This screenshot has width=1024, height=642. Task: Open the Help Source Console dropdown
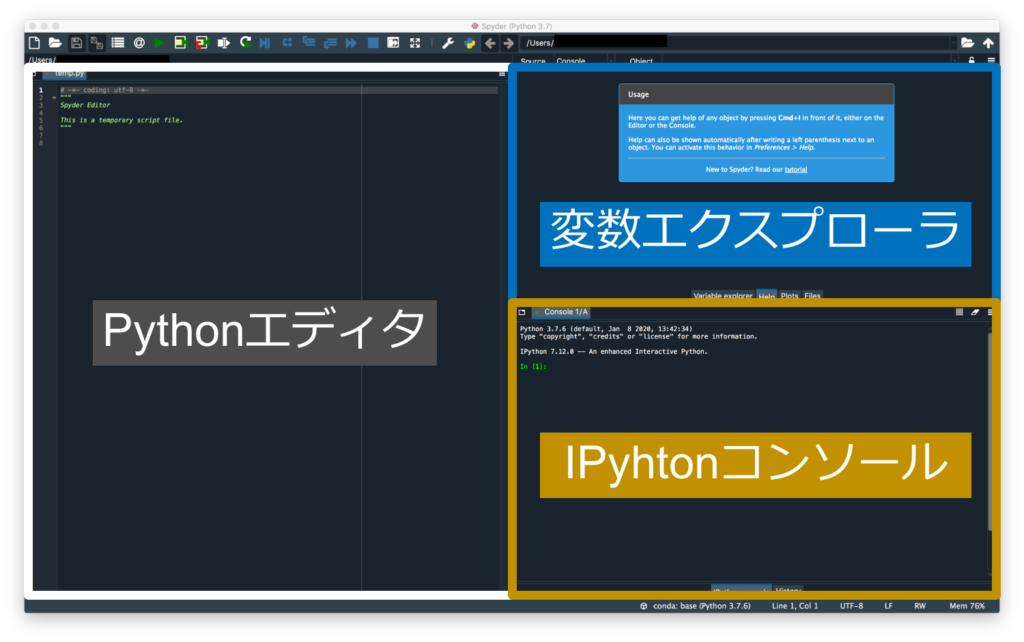(583, 61)
